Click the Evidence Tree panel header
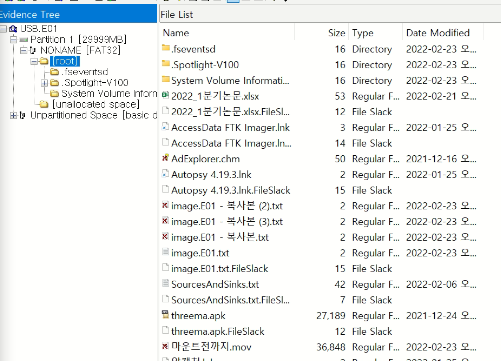Screen dimensions: 501x361 tap(78, 15)
